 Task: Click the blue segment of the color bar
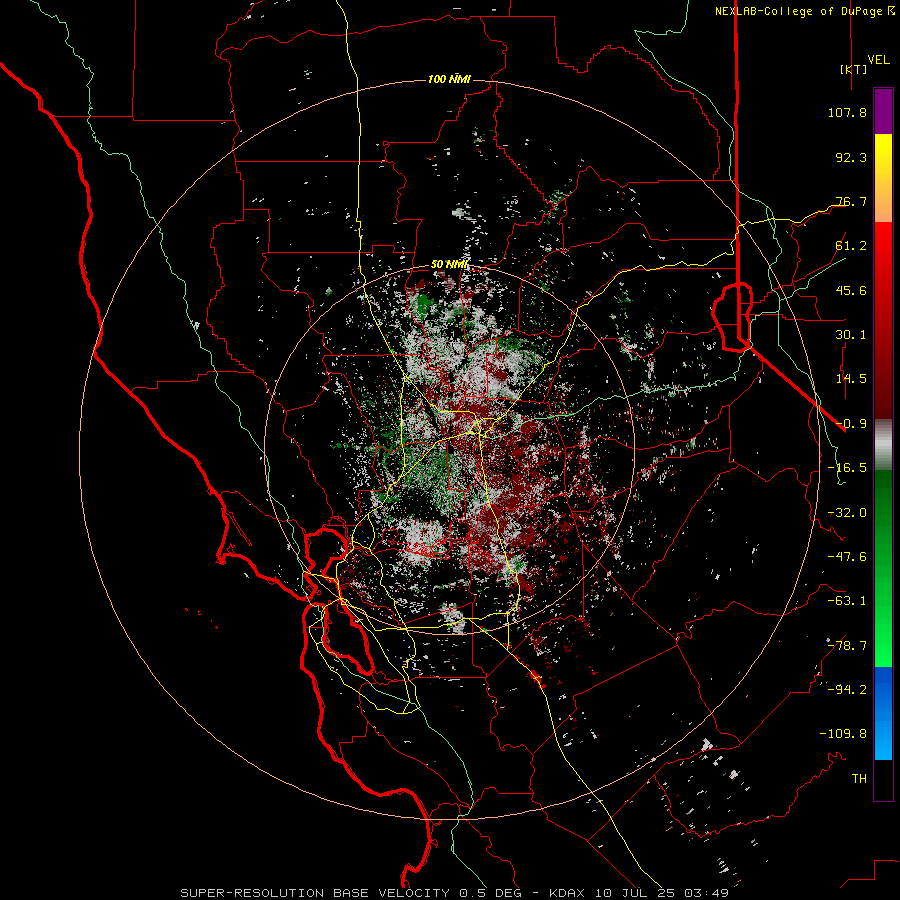click(883, 713)
